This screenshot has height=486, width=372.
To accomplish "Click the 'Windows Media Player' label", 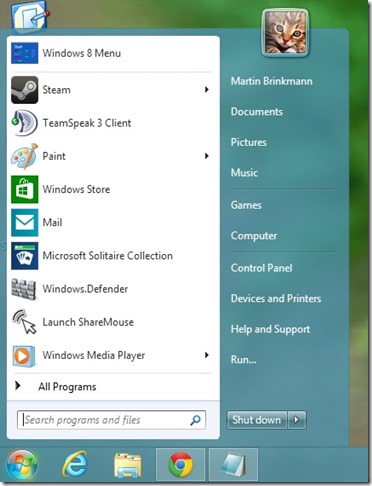I will tap(94, 356).
